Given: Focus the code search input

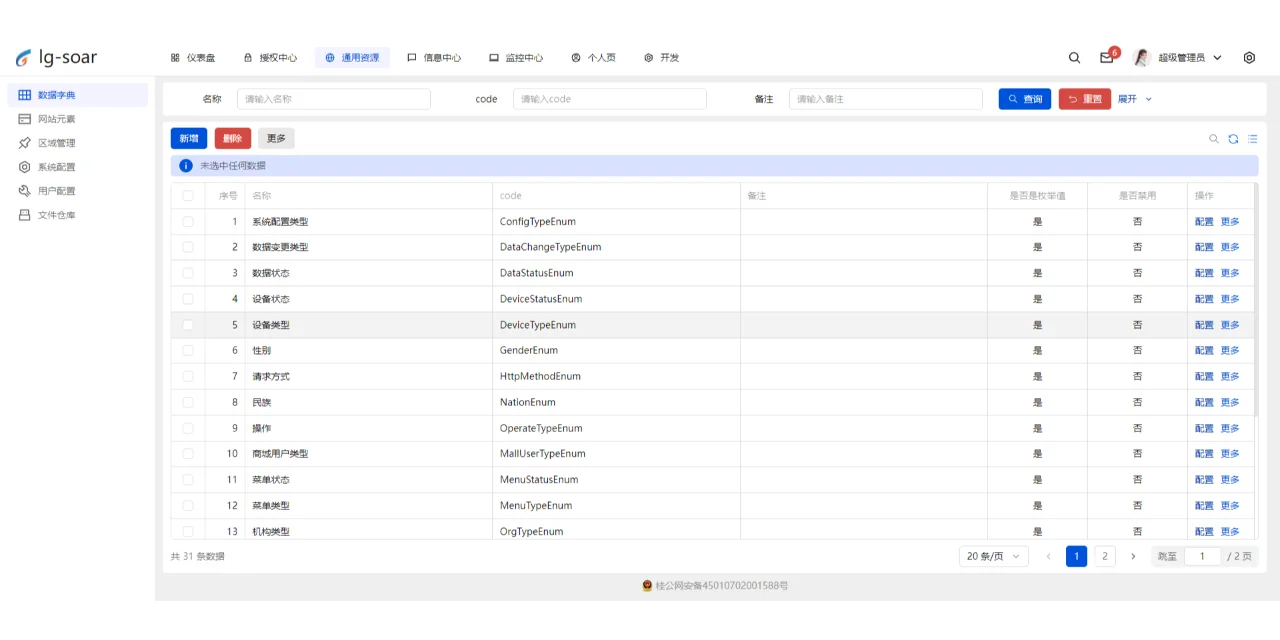Looking at the screenshot, I should [610, 99].
